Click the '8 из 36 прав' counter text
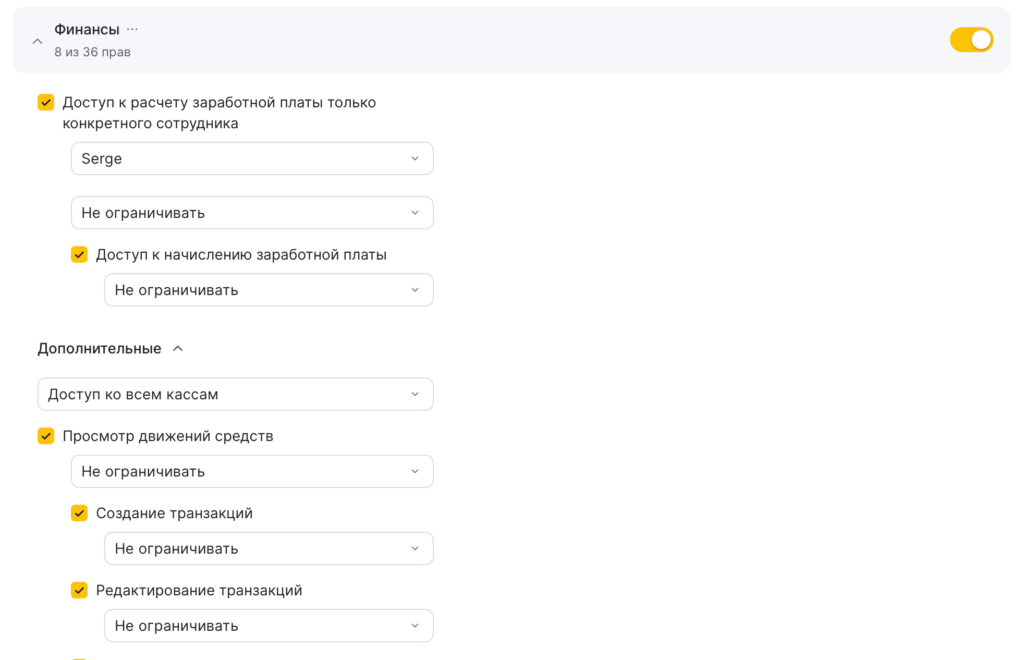Screen dimensions: 1024x660 point(92,52)
